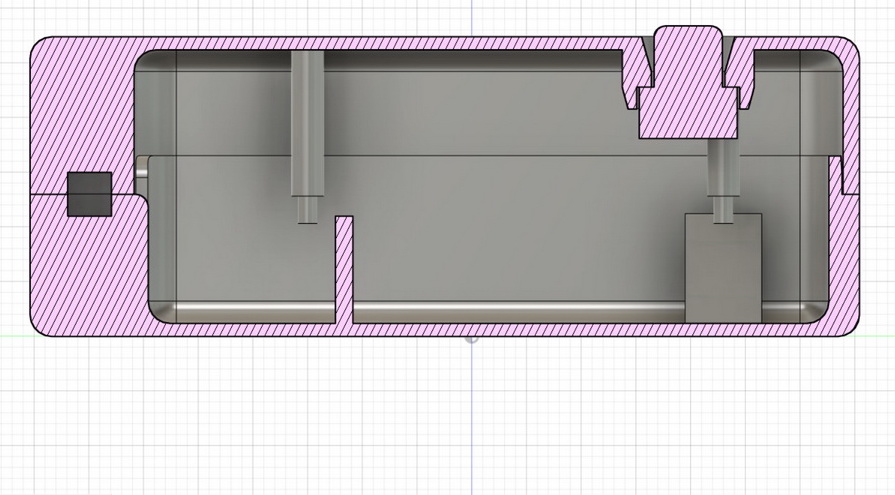Select the hatched plug protruding through the top
Image resolution: width=895 pixels, height=495 pixels.
click(688, 82)
